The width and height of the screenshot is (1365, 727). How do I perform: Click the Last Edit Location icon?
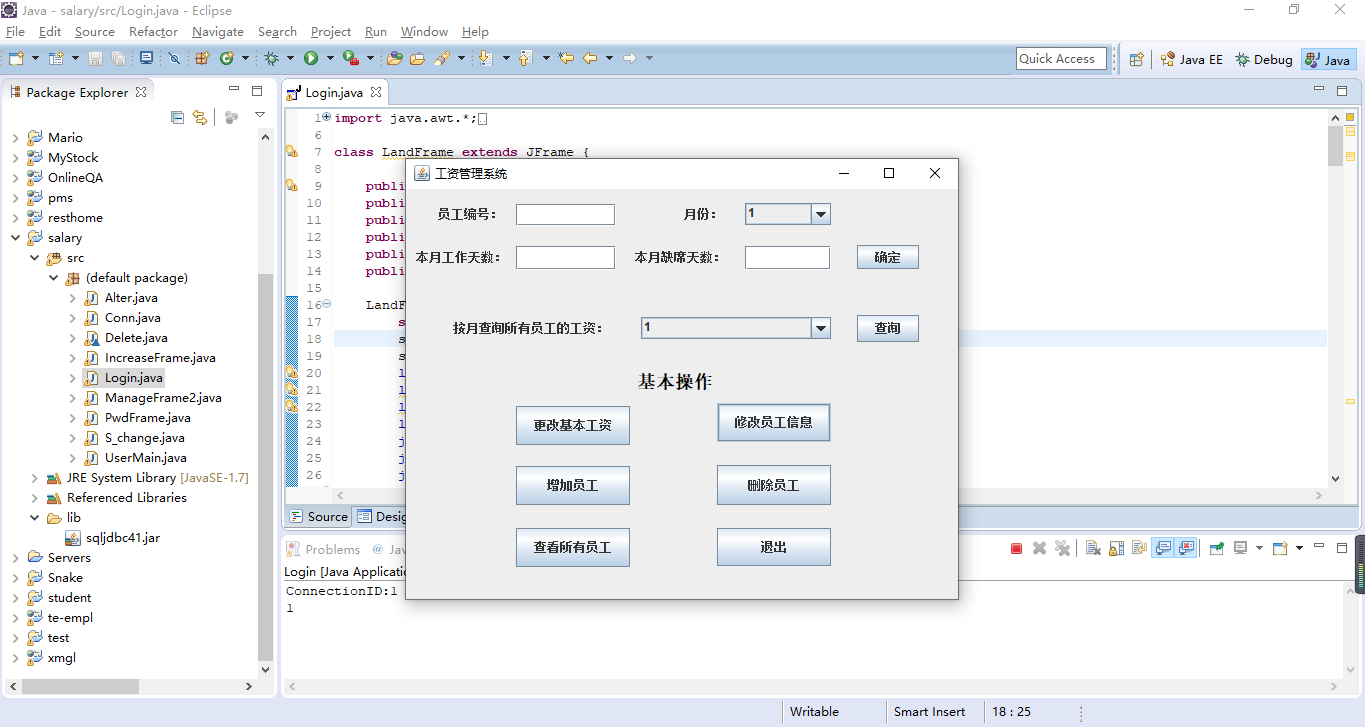(566, 58)
